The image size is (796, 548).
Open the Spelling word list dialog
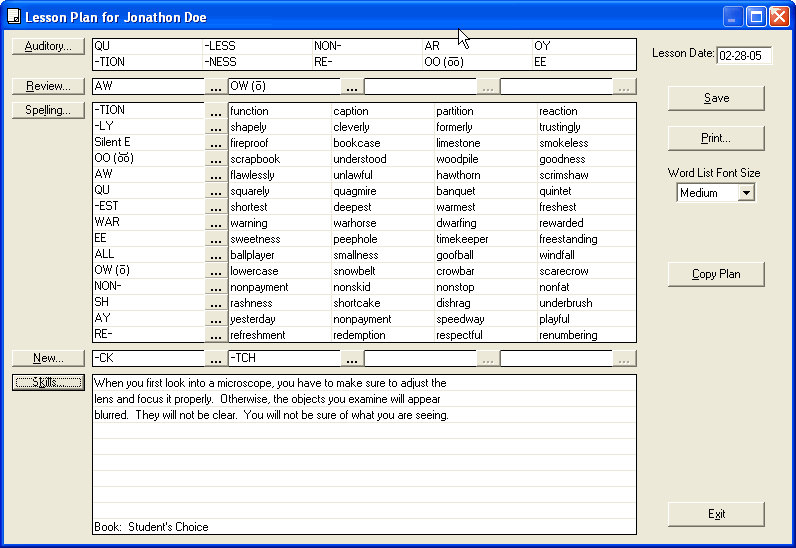pyautogui.click(x=48, y=110)
